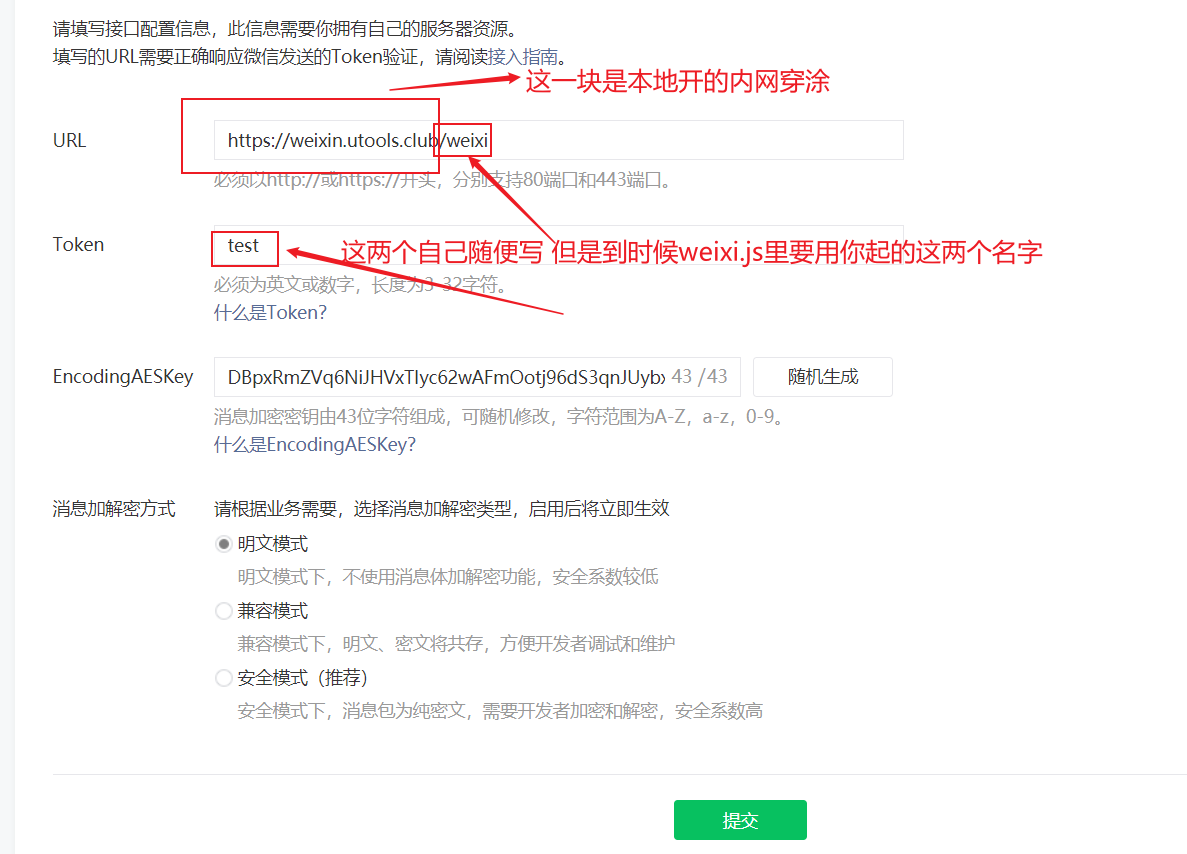Click 随机生成 to generate a new key

click(x=822, y=376)
